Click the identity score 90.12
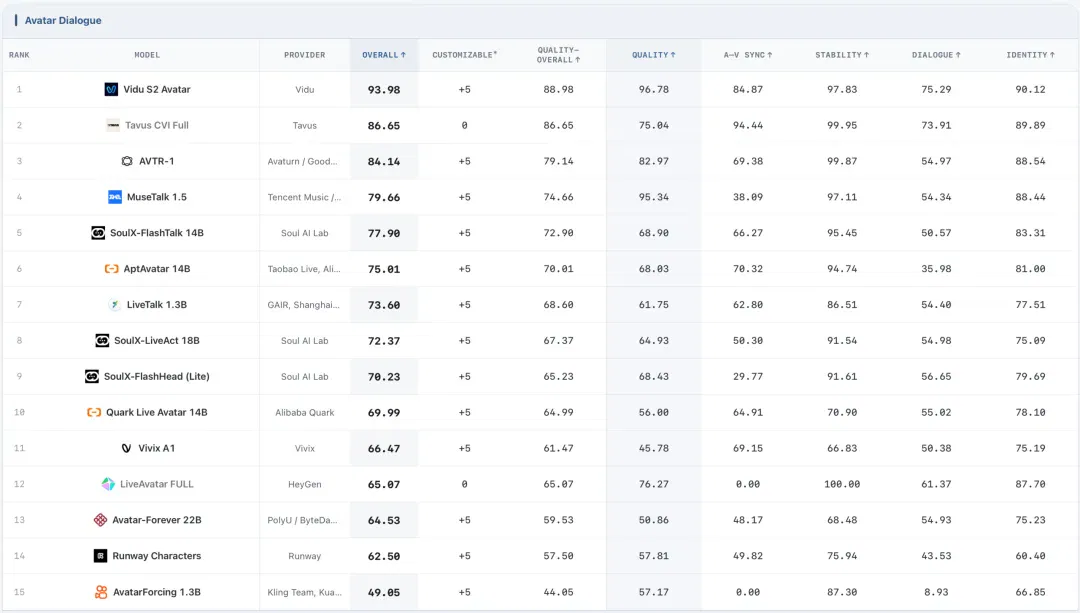 (1030, 90)
